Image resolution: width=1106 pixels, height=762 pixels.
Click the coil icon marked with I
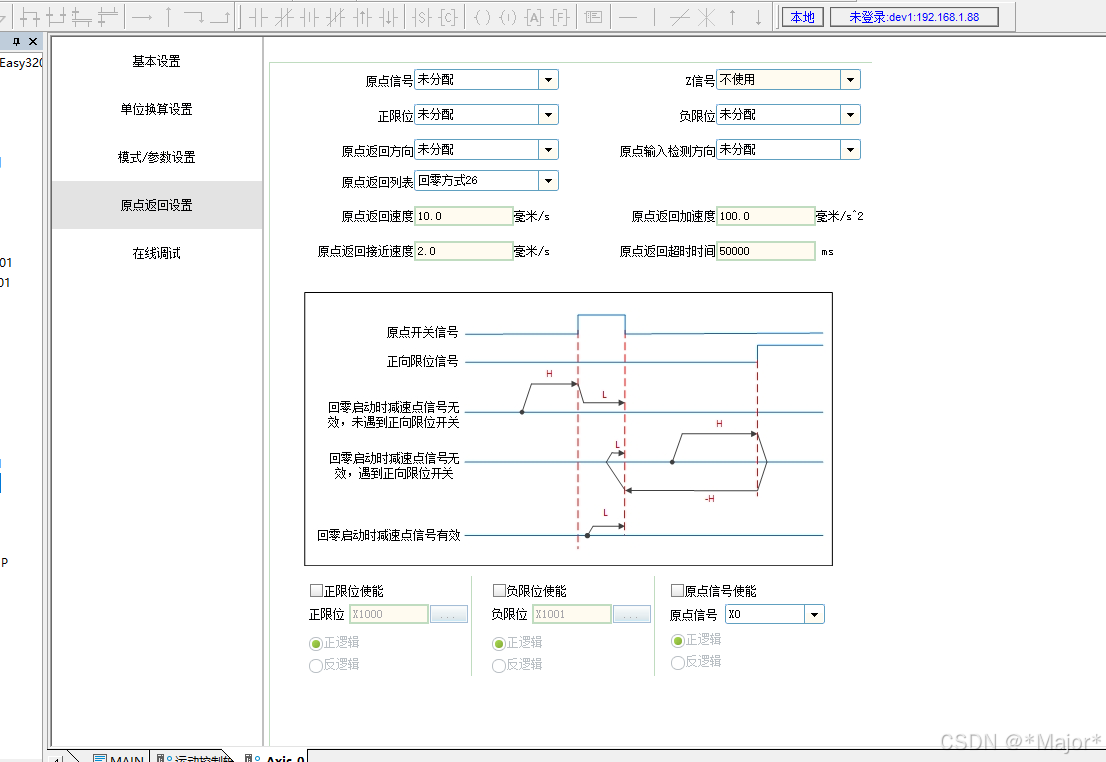[x=508, y=17]
